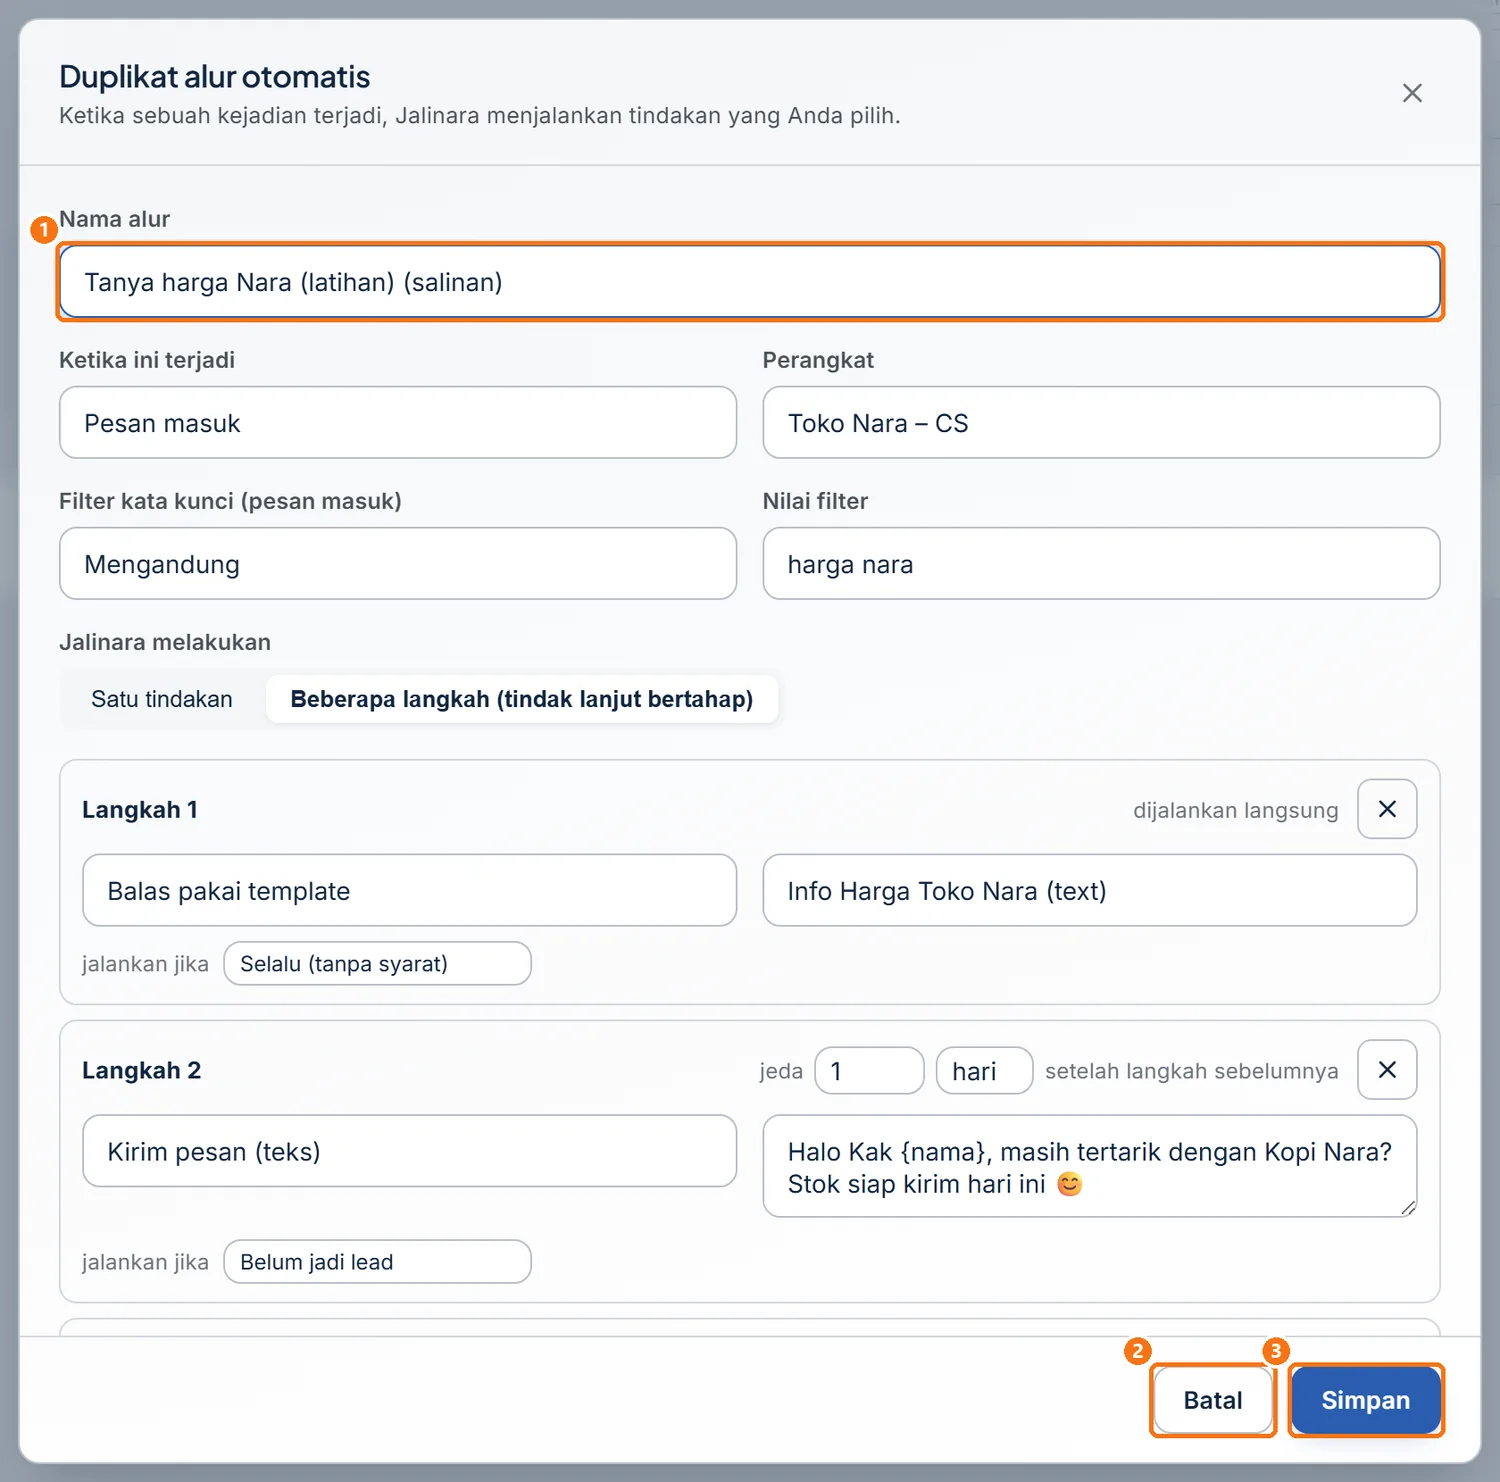The height and width of the screenshot is (1482, 1500).
Task: Open the Balas pakai template action dropdown
Action: click(410, 890)
